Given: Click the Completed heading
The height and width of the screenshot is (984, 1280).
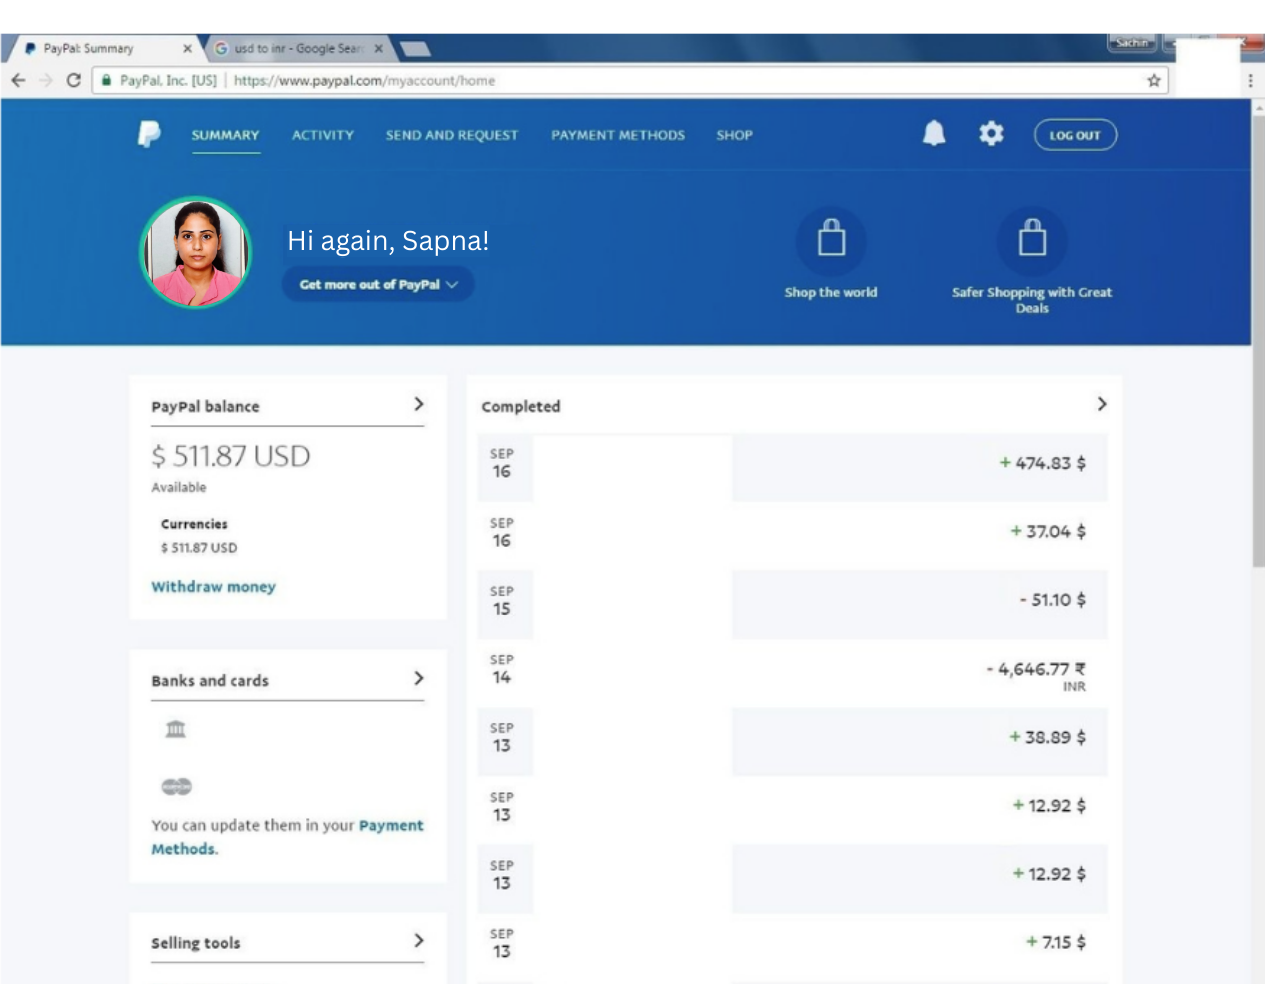Looking at the screenshot, I should pyautogui.click(x=521, y=406).
